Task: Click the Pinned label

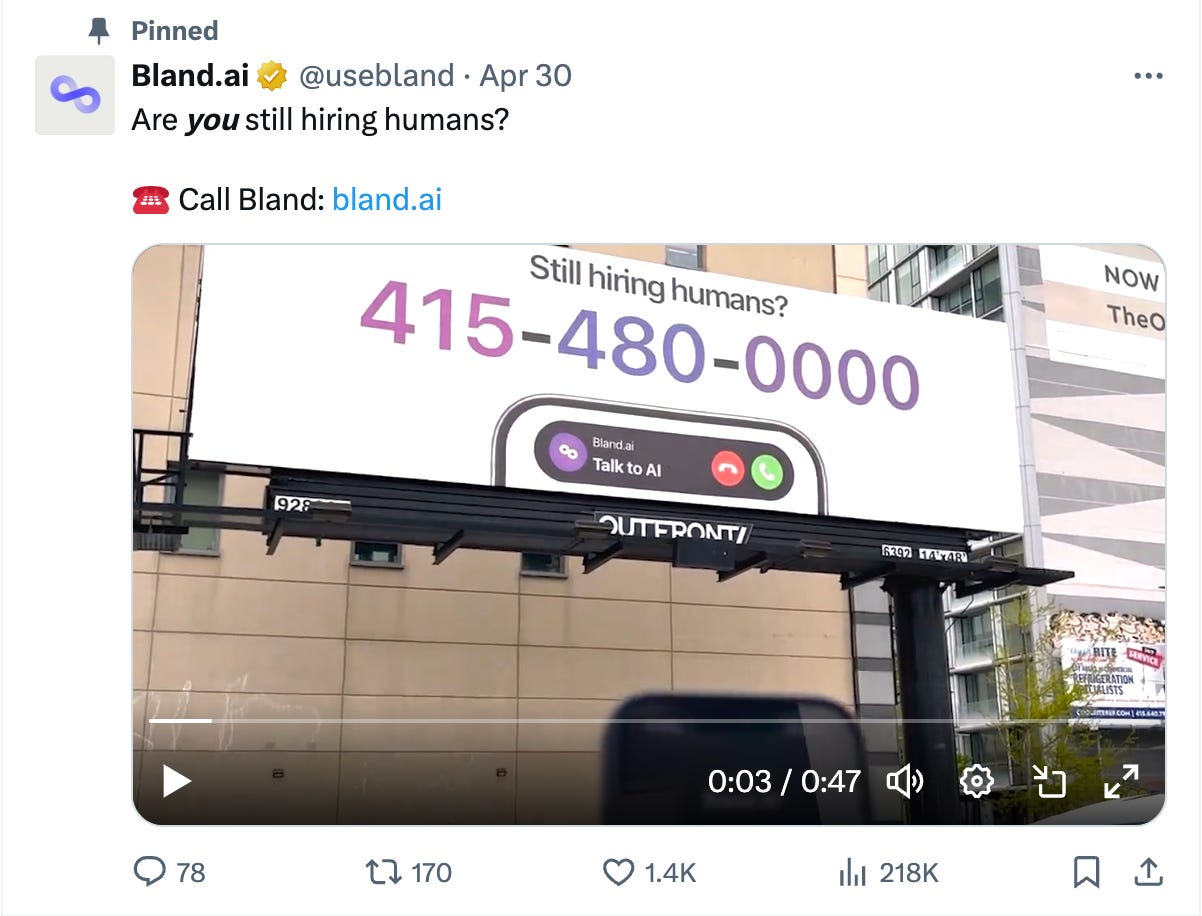Action: tap(174, 30)
